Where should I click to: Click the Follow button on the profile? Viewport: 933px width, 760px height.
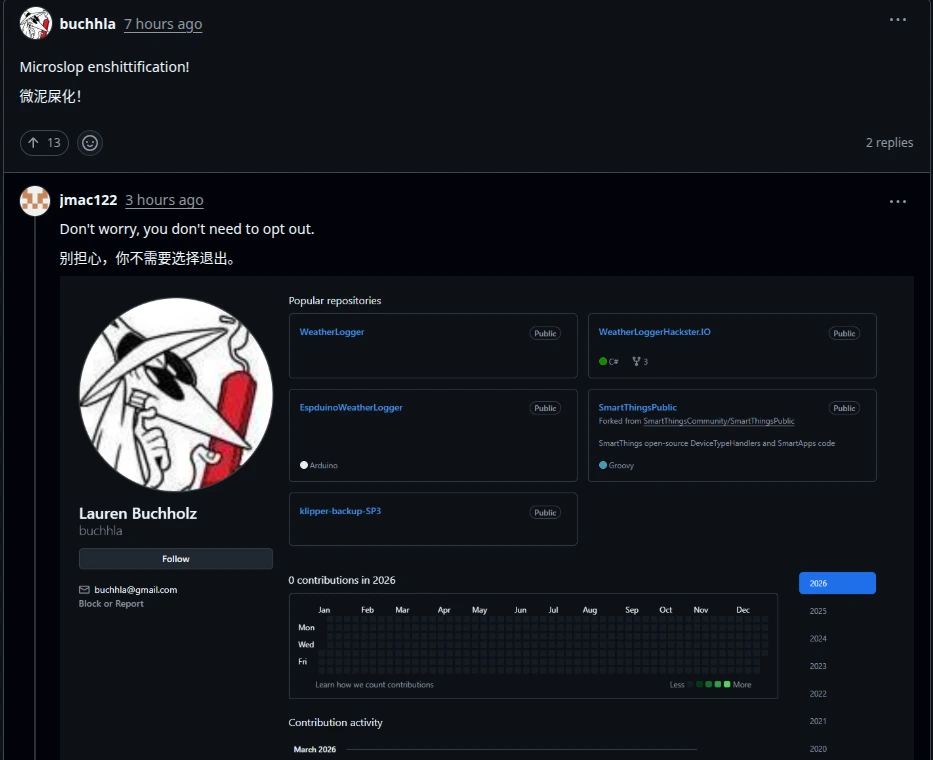[x=175, y=559]
